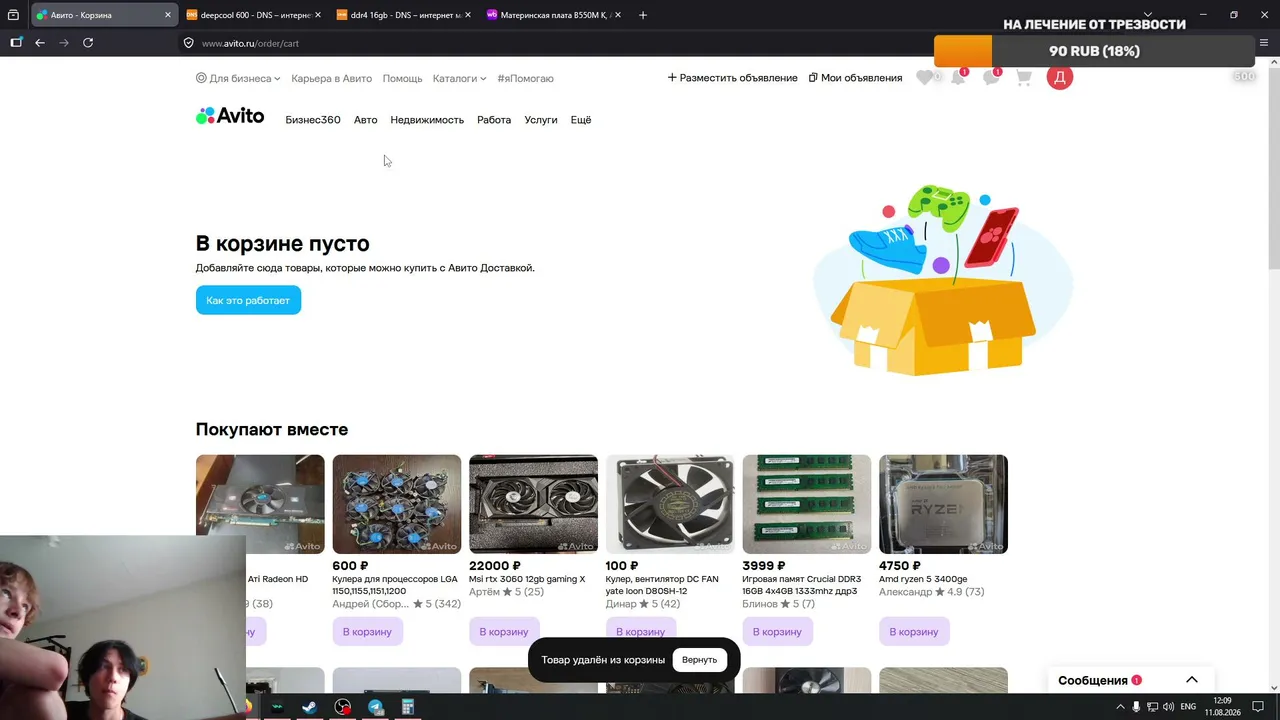
Task: Open the Недвижимость category
Action: coord(427,120)
